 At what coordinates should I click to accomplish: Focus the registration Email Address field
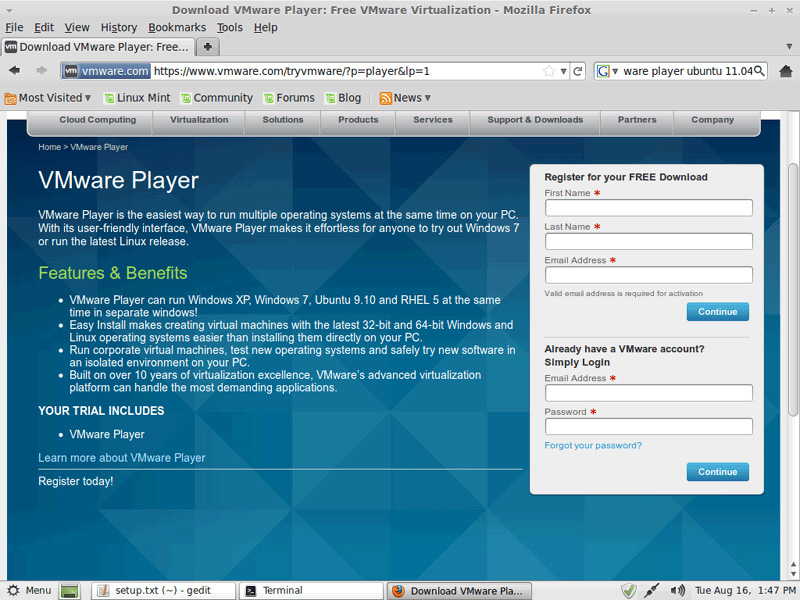(648, 275)
